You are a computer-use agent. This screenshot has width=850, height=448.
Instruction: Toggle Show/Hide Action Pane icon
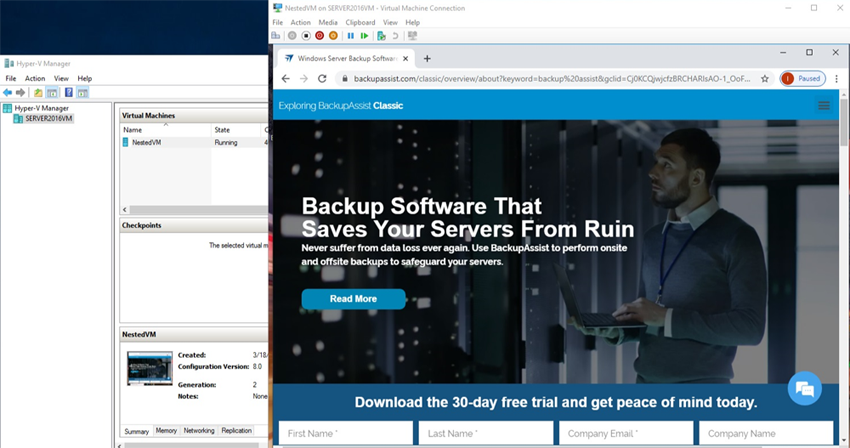point(82,93)
